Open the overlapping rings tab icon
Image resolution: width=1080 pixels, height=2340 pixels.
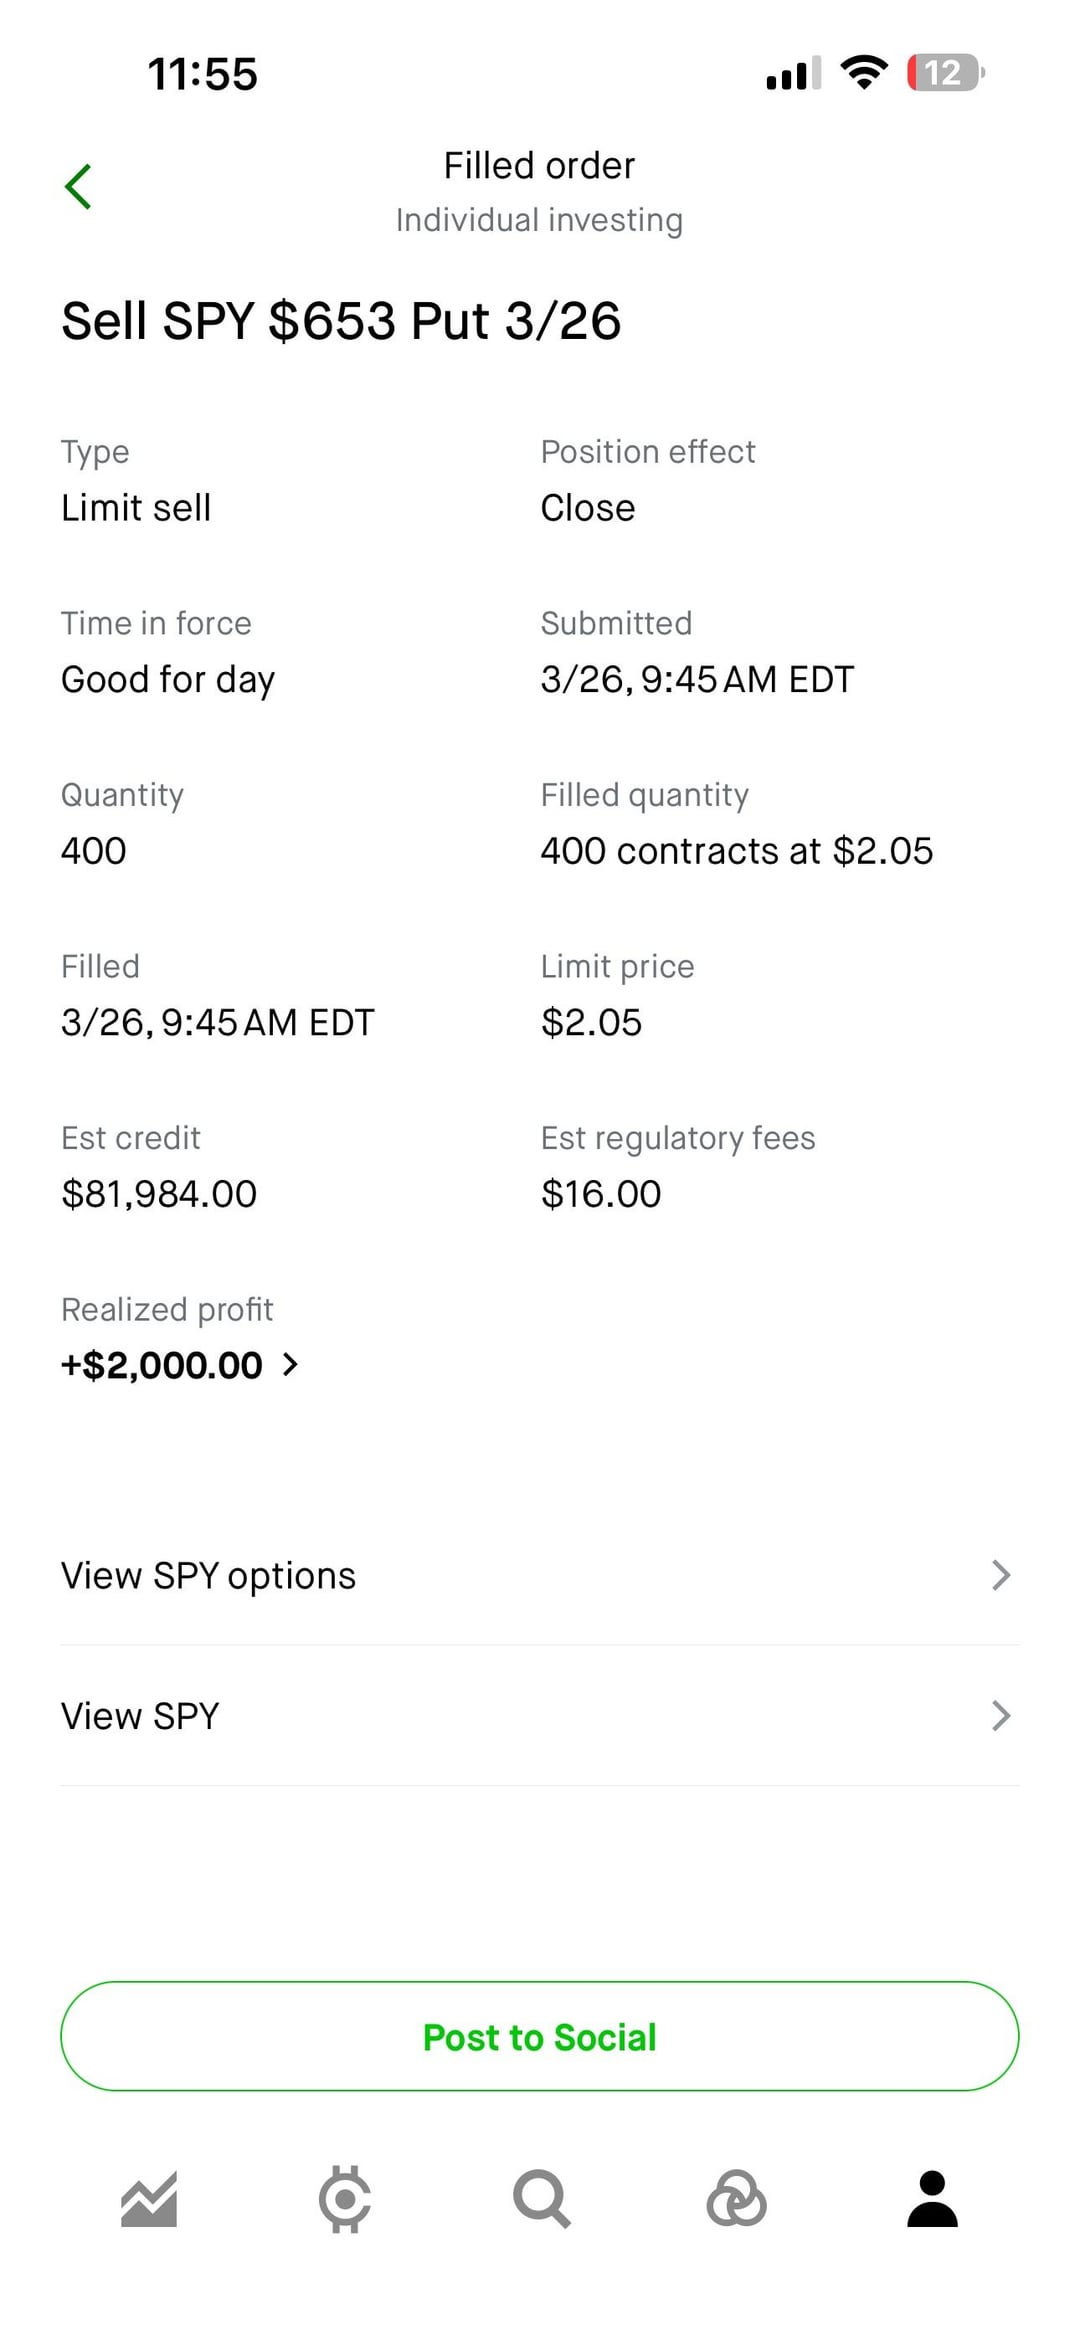[737, 2200]
